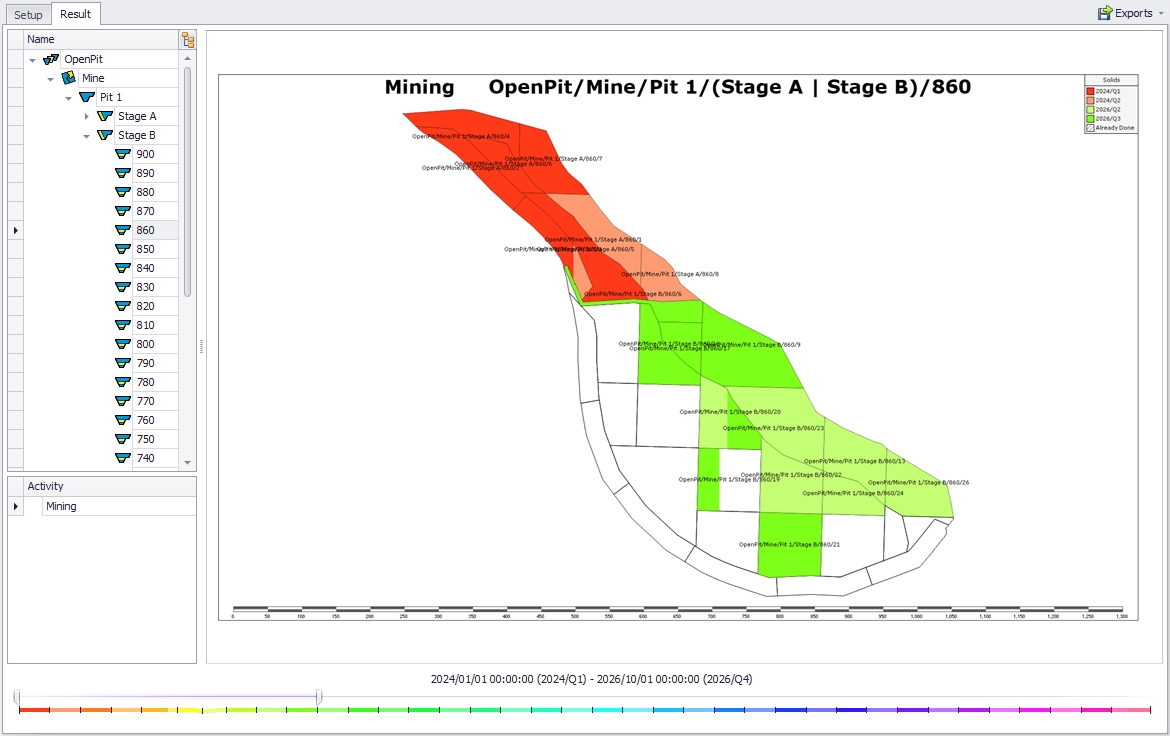Click tree scrollbar up arrow
This screenshot has width=1170, height=736.
(187, 58)
